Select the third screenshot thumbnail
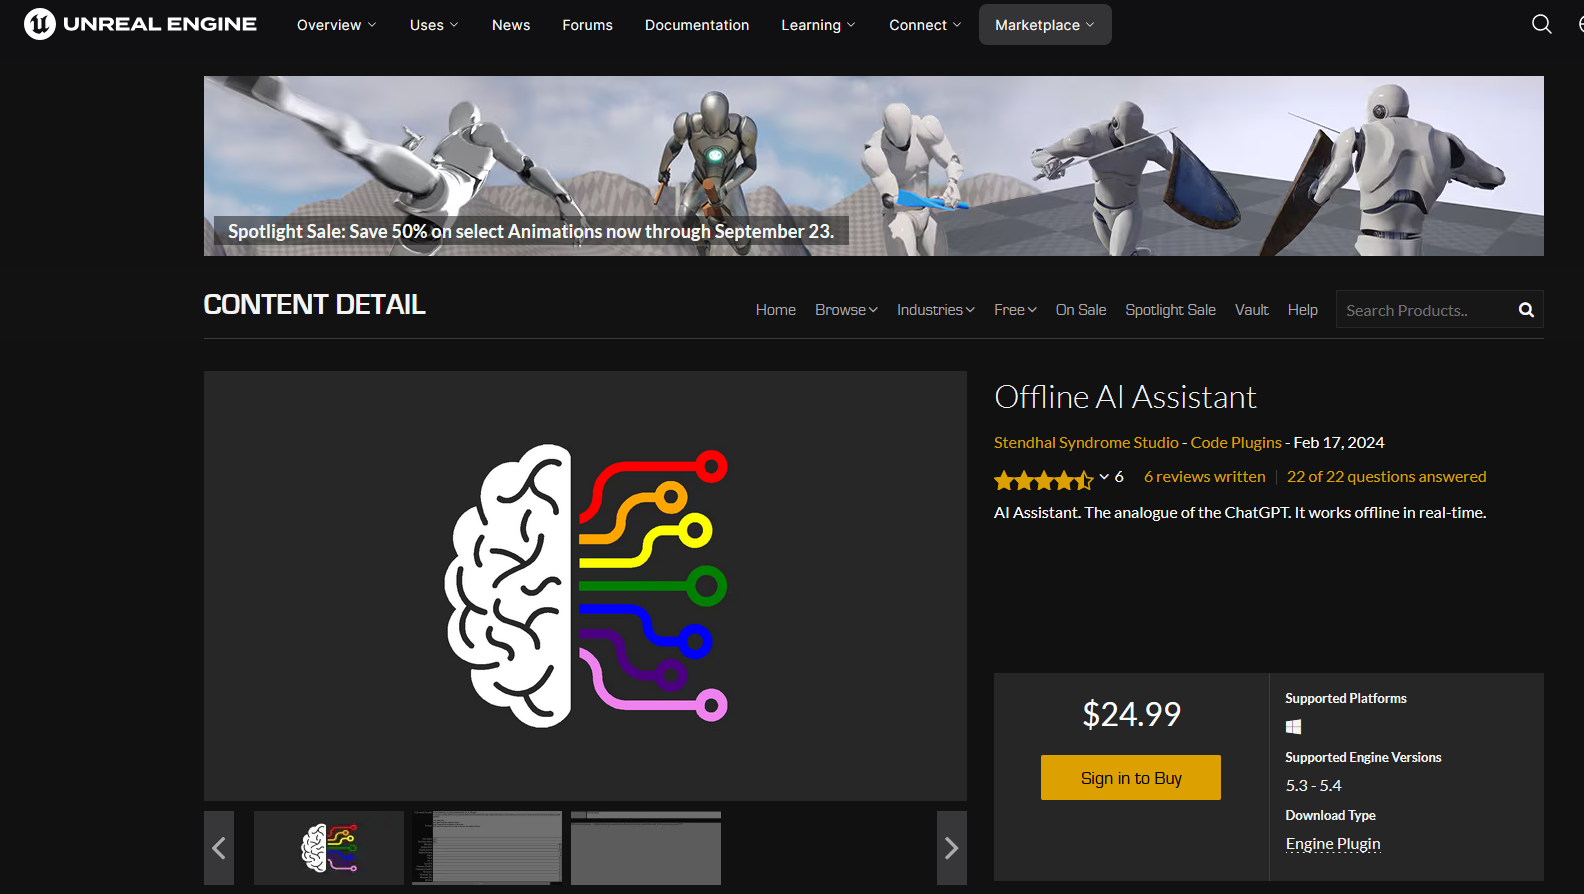Image resolution: width=1584 pixels, height=894 pixels. point(646,848)
